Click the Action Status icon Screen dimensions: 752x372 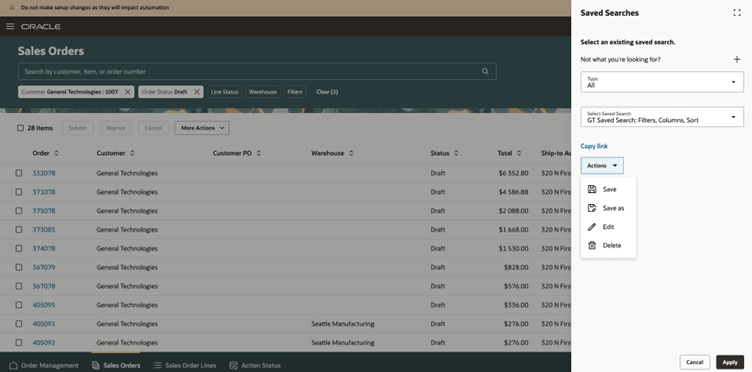pos(234,365)
